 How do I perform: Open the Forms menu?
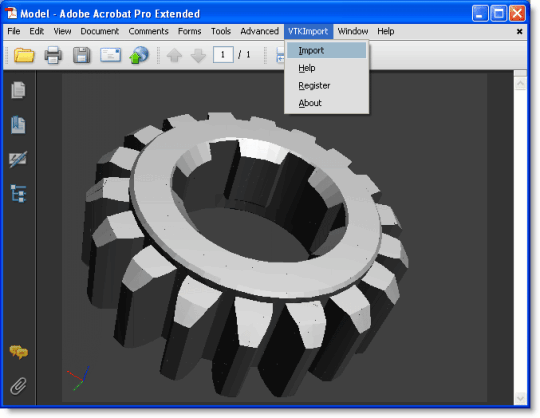coord(189,31)
